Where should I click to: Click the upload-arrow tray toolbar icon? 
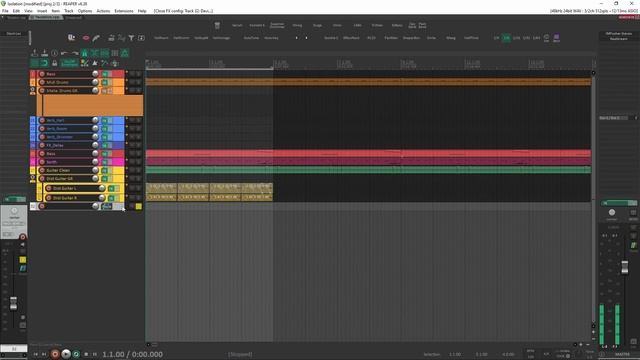pyautogui.click(x=35, y=53)
